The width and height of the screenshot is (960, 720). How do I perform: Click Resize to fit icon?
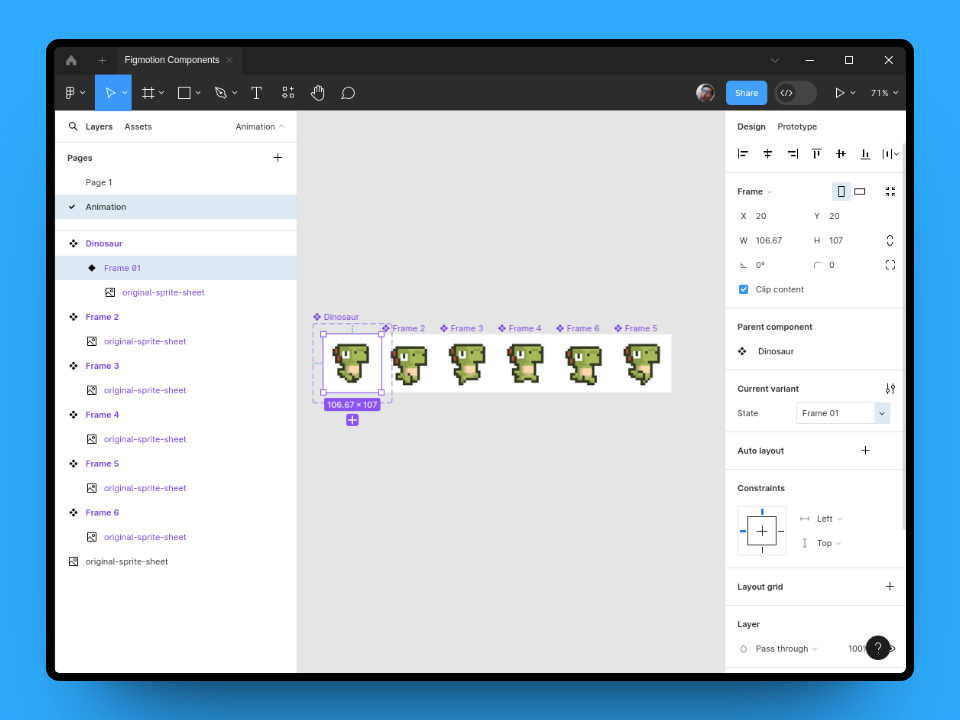[x=890, y=192]
